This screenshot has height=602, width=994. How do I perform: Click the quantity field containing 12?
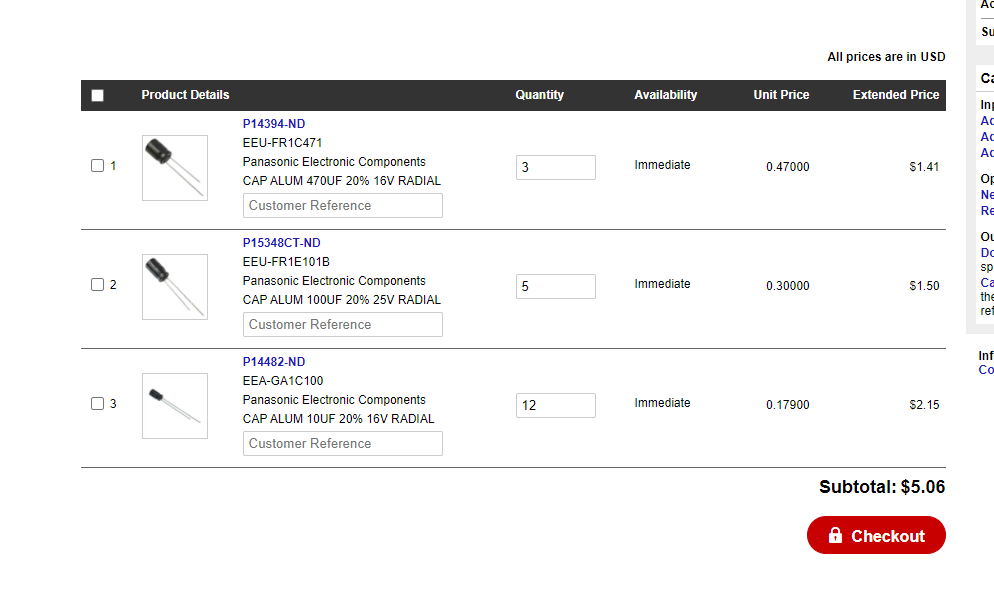point(555,406)
